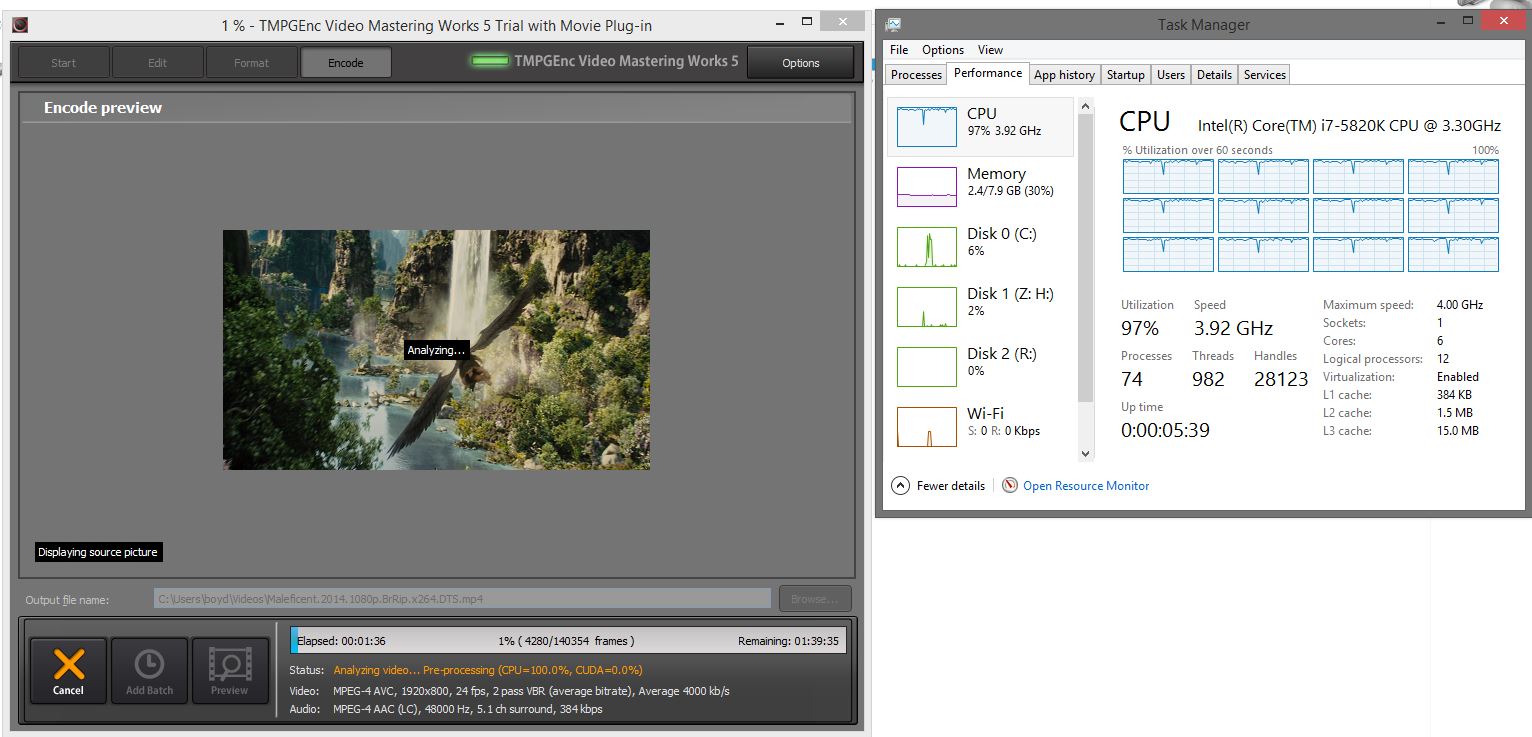Image resolution: width=1532 pixels, height=737 pixels.
Task: Click the Resource Monitor gauge icon
Action: (1009, 485)
